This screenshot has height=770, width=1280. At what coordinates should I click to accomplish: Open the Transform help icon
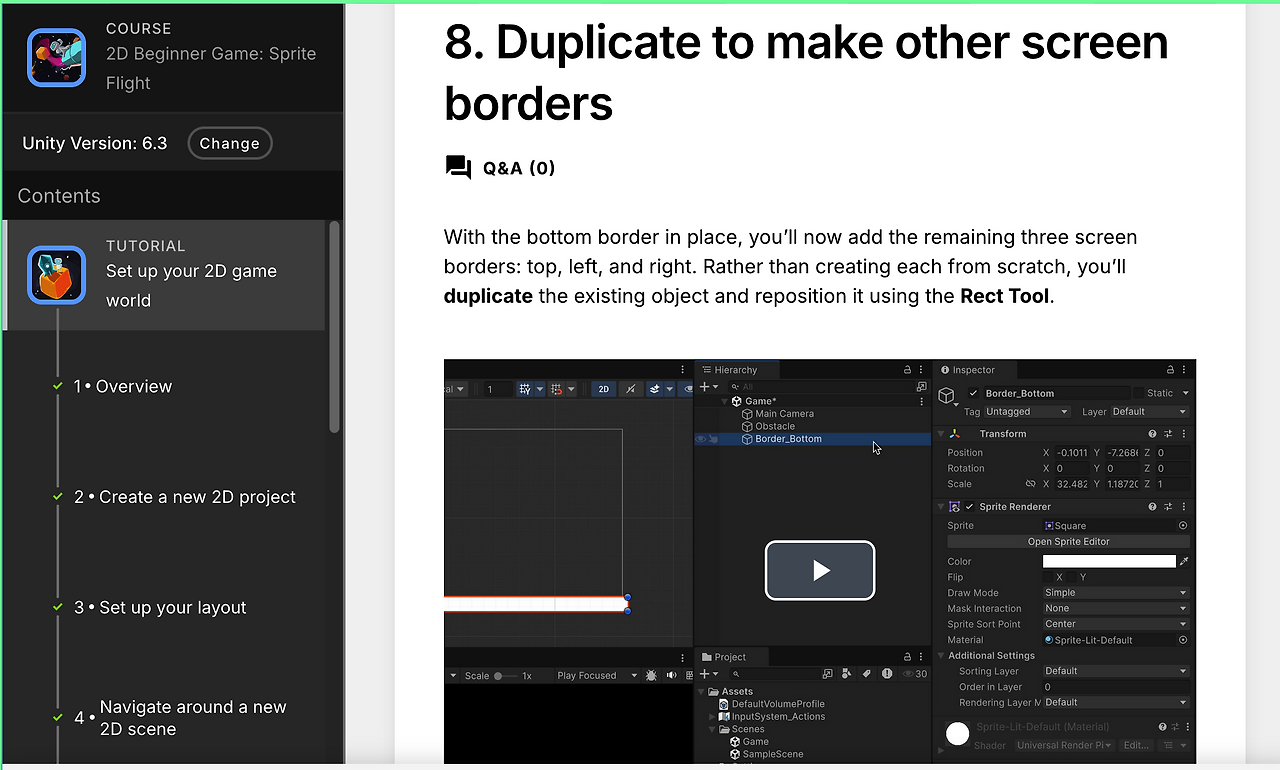[x=1153, y=434]
